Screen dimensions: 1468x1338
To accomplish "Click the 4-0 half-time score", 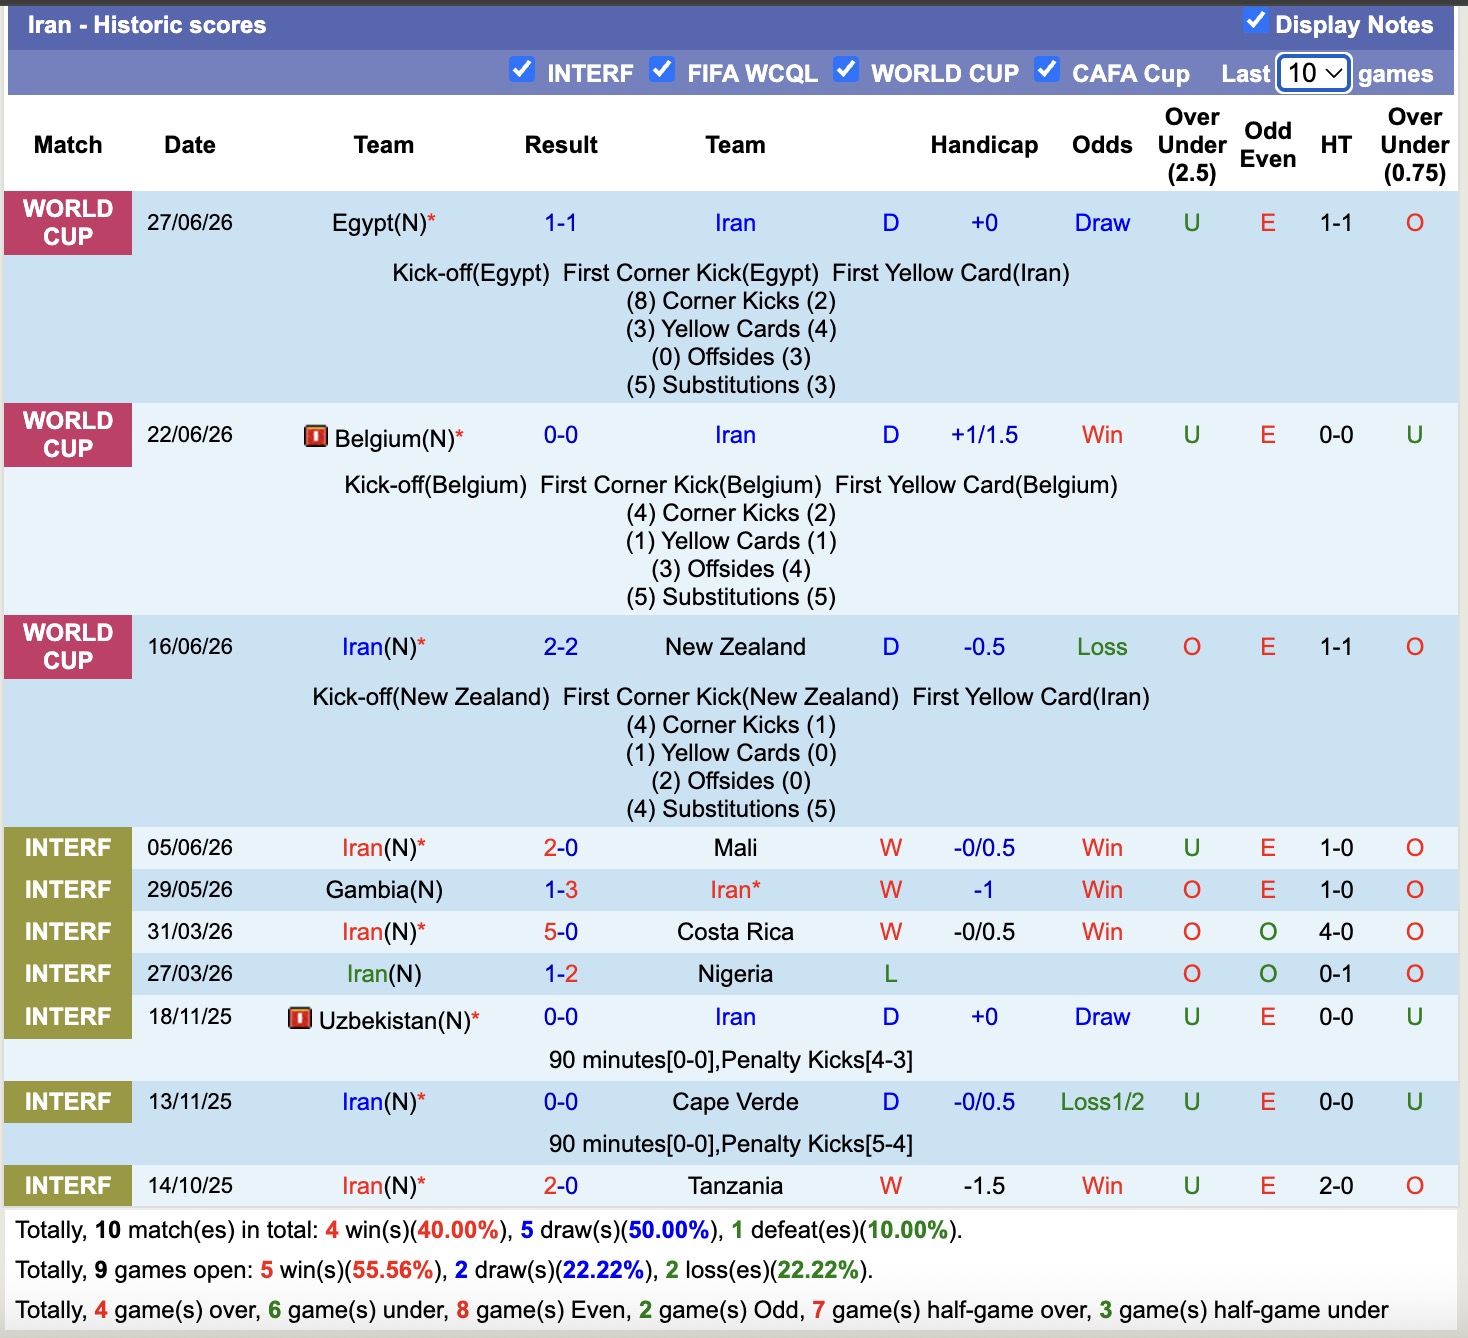I will point(1336,932).
